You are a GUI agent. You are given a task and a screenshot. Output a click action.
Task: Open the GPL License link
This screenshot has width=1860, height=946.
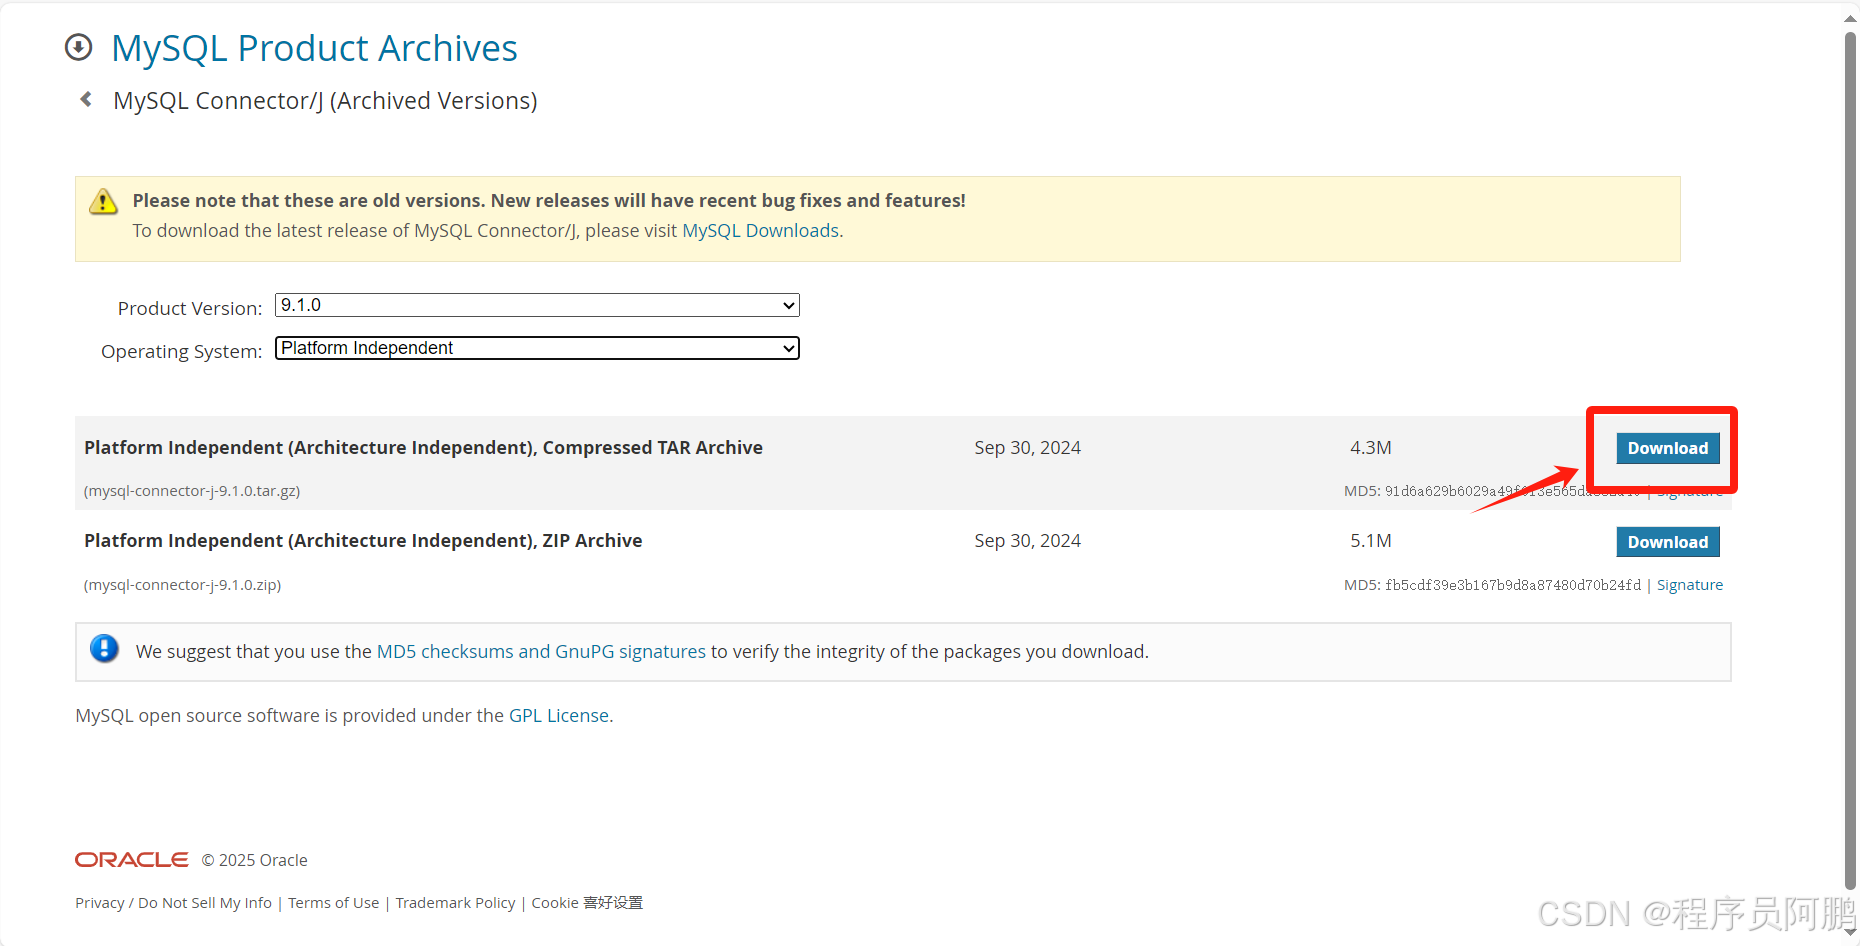[x=559, y=716]
